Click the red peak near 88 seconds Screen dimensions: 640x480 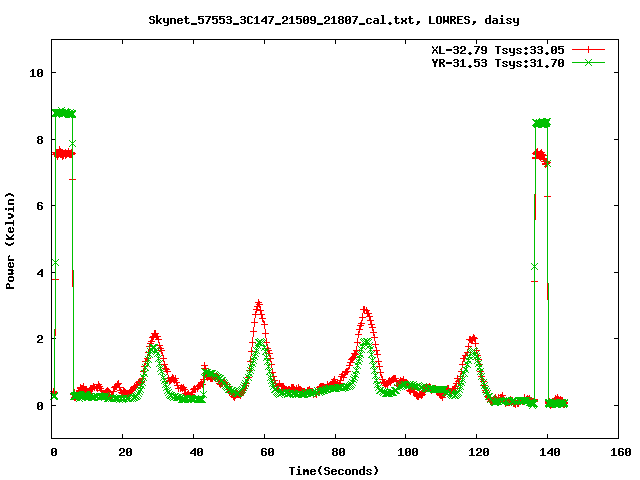tap(365, 312)
